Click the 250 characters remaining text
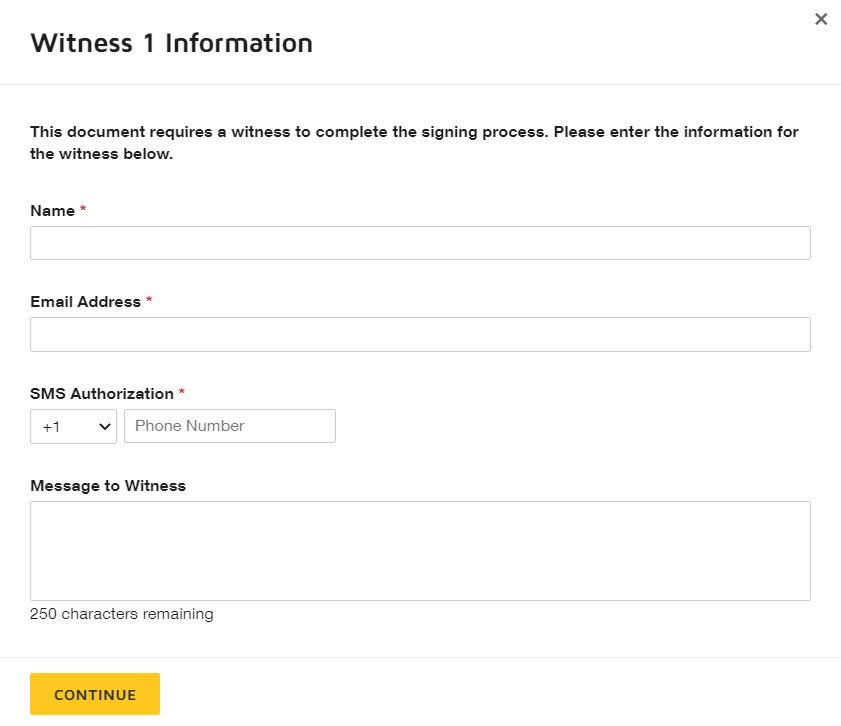 coord(122,613)
